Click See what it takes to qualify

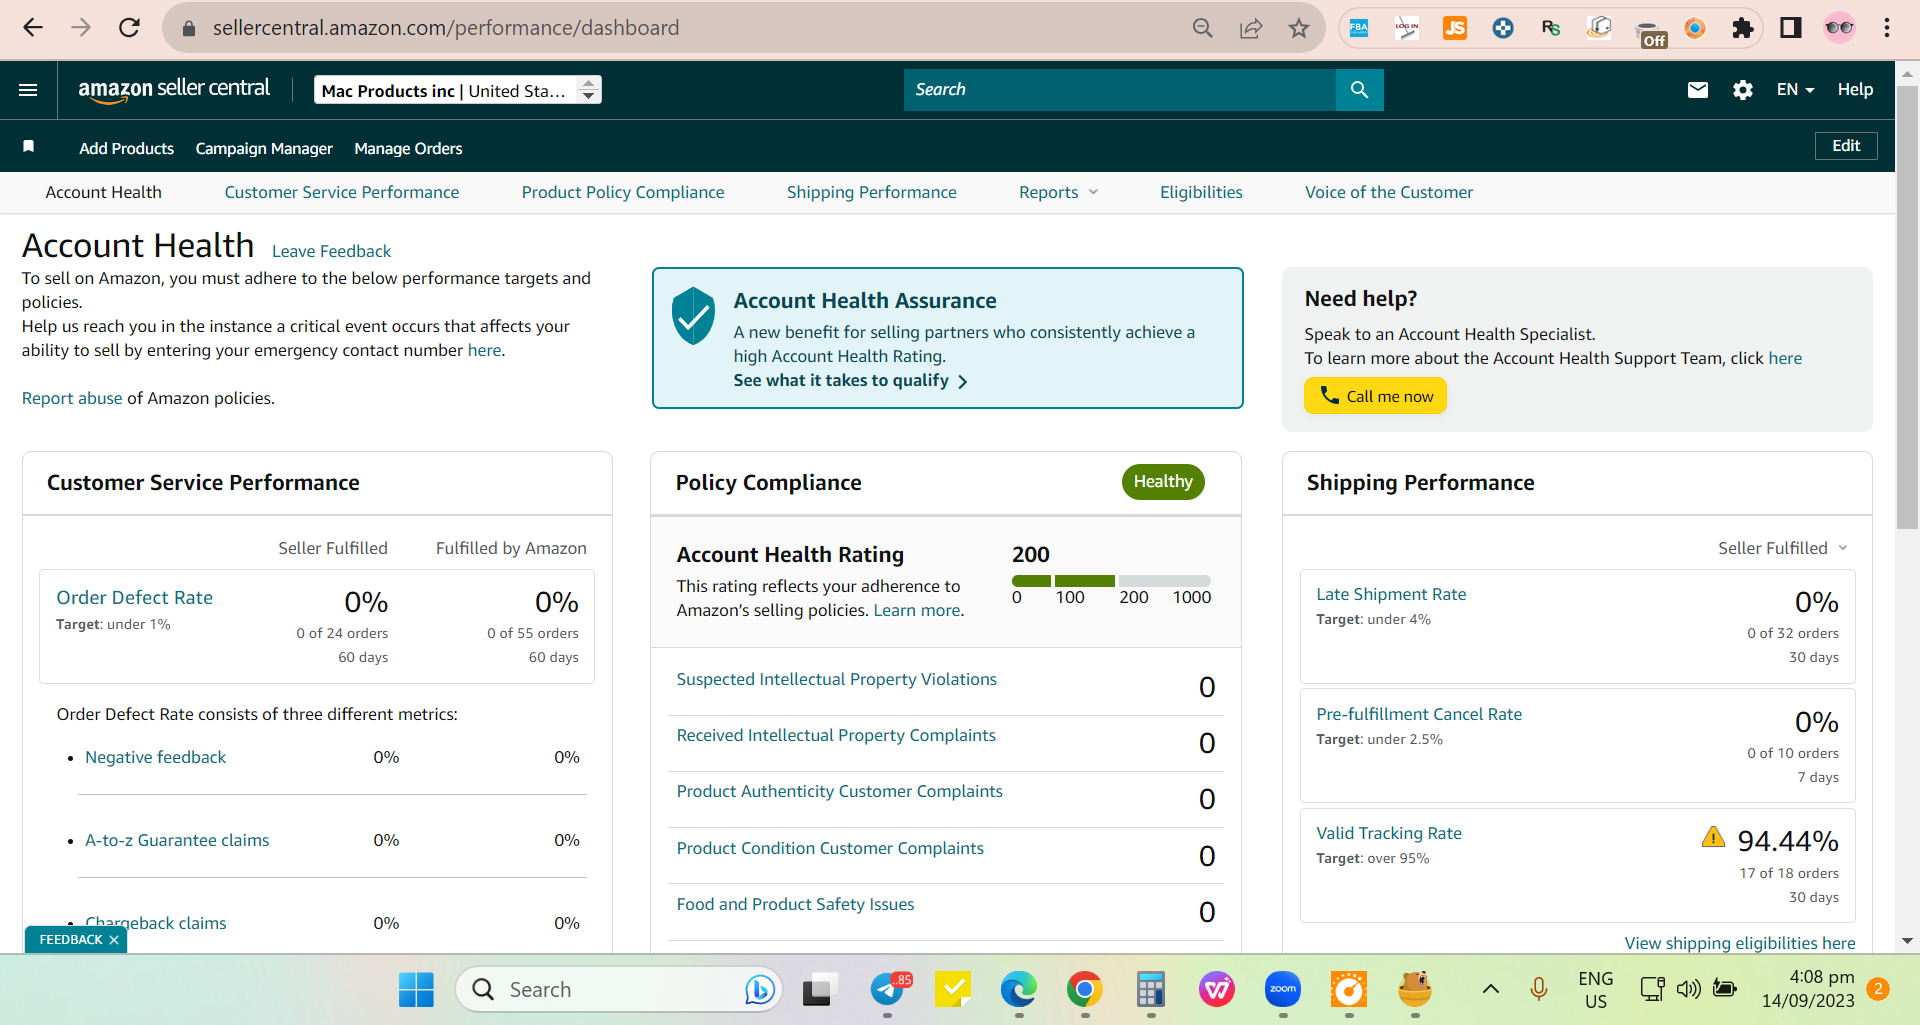850,381
